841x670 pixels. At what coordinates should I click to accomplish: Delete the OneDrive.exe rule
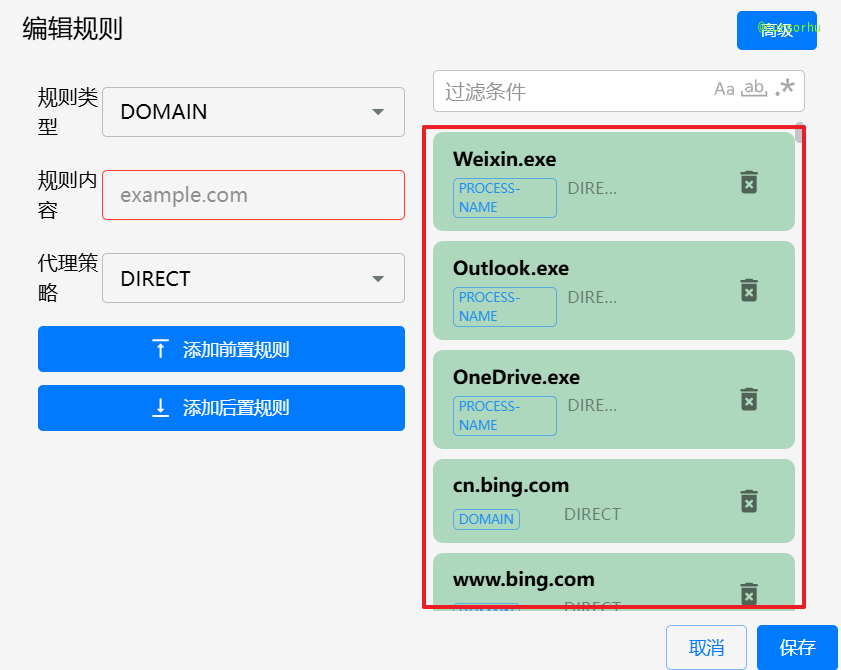click(749, 399)
